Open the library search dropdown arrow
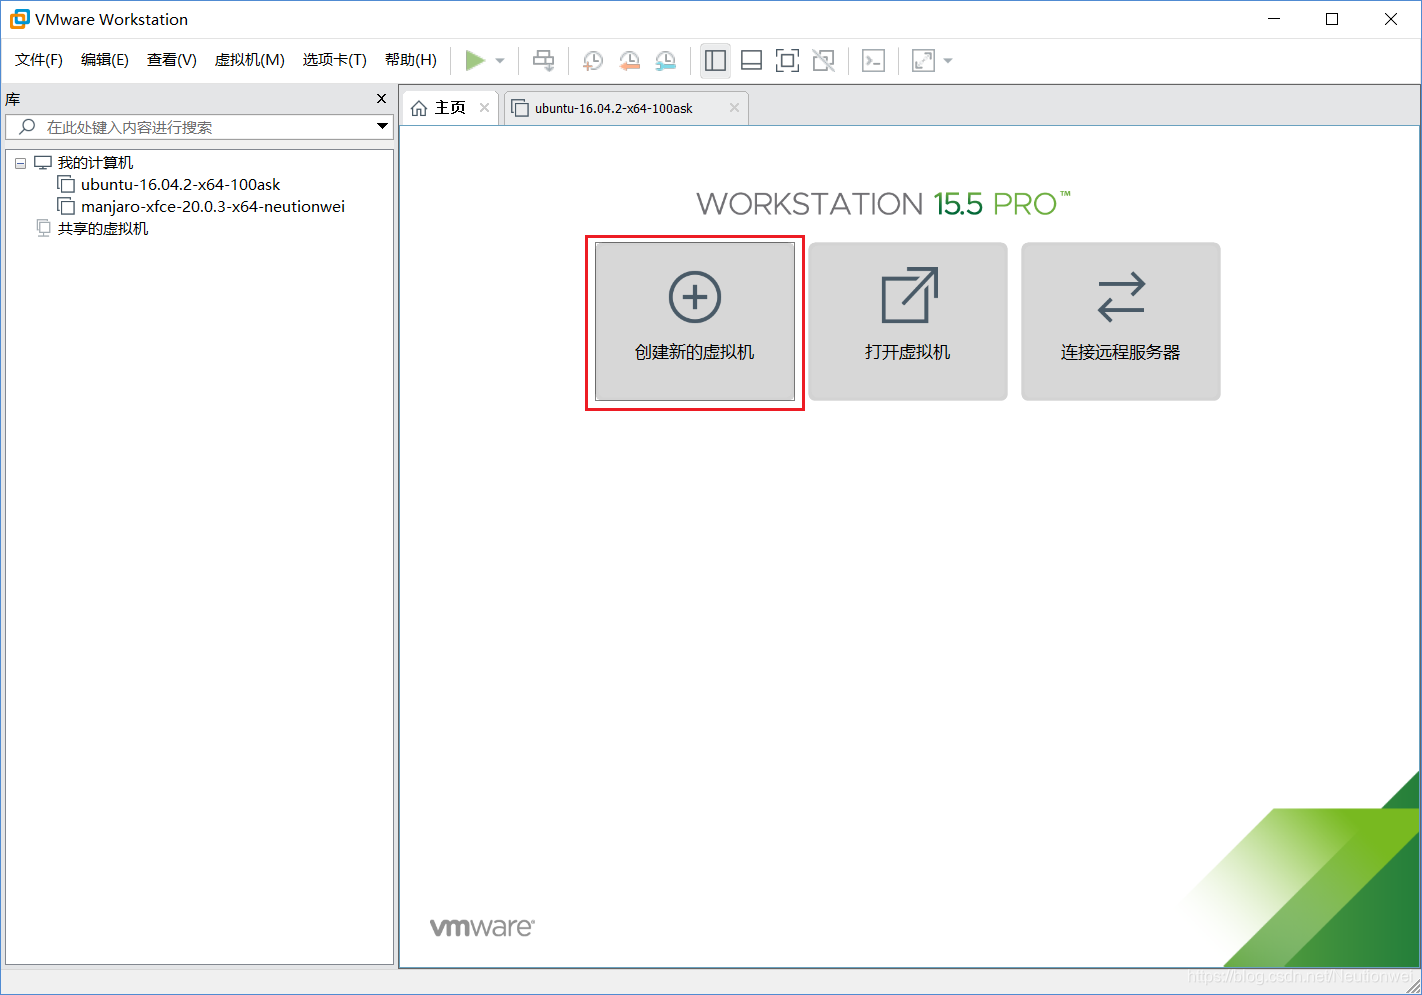 tap(382, 126)
